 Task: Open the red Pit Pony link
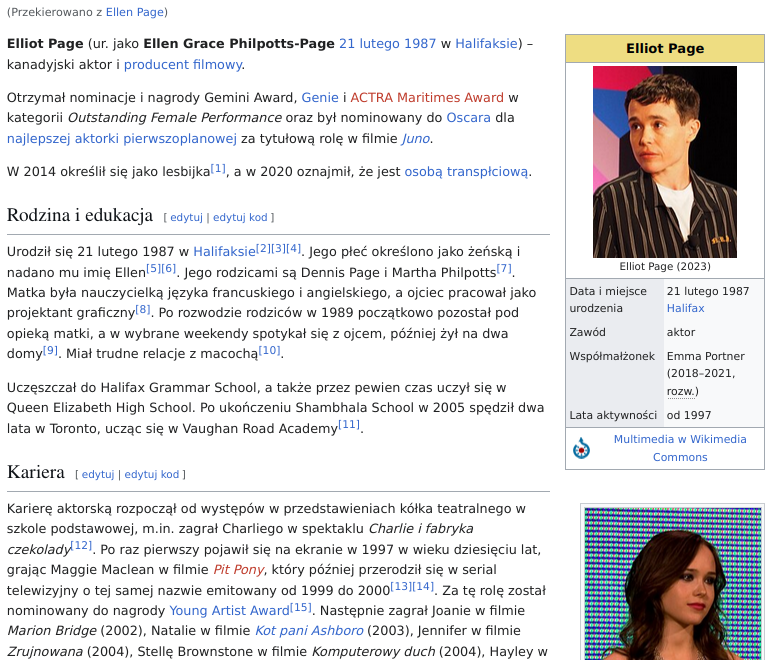tap(239, 570)
